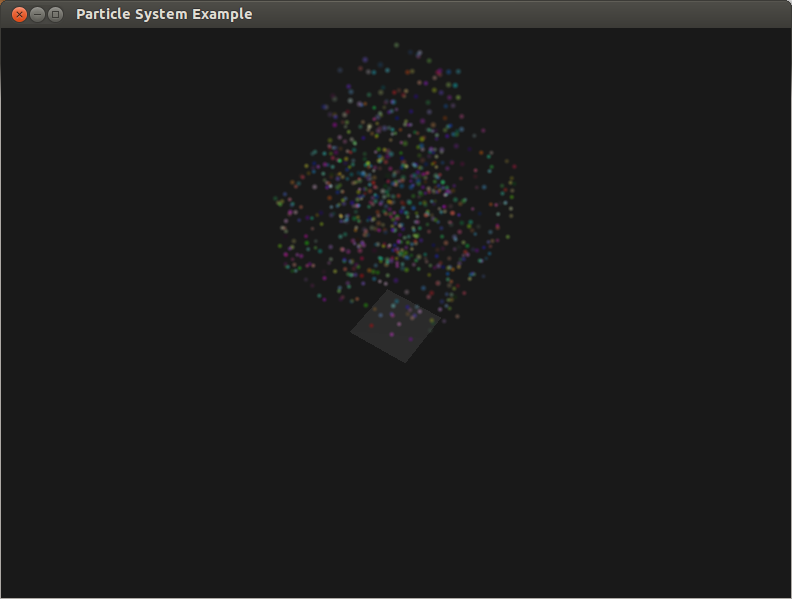Click the bottom corner of the gray plane
The width and height of the screenshot is (792, 599).
pyautogui.click(x=405, y=362)
